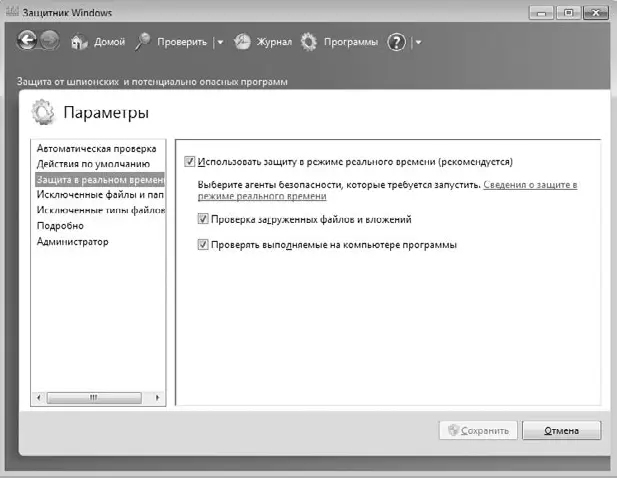Click the gear Programs icon
The image size is (617, 478).
pos(309,42)
